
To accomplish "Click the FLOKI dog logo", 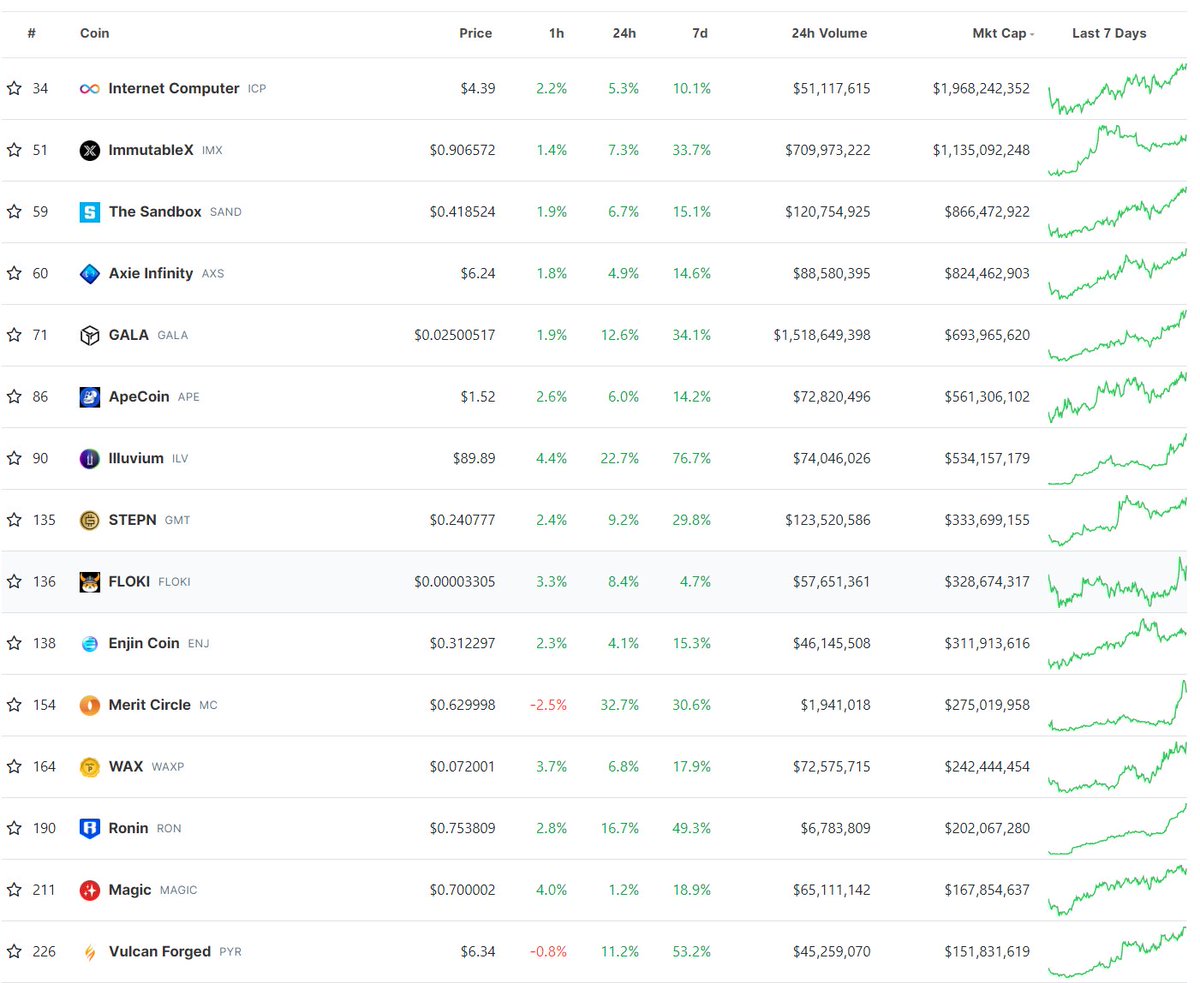I will pos(90,582).
